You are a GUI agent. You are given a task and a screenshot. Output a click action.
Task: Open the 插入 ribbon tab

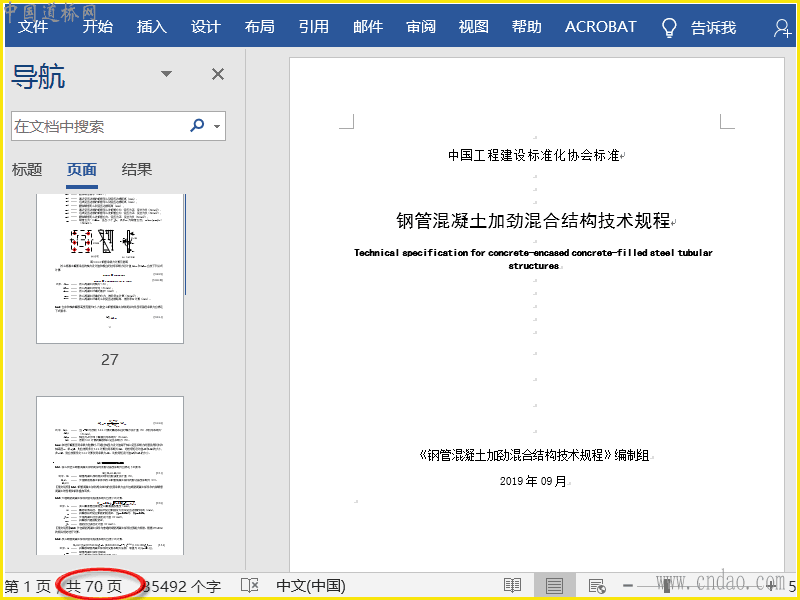coord(152,27)
